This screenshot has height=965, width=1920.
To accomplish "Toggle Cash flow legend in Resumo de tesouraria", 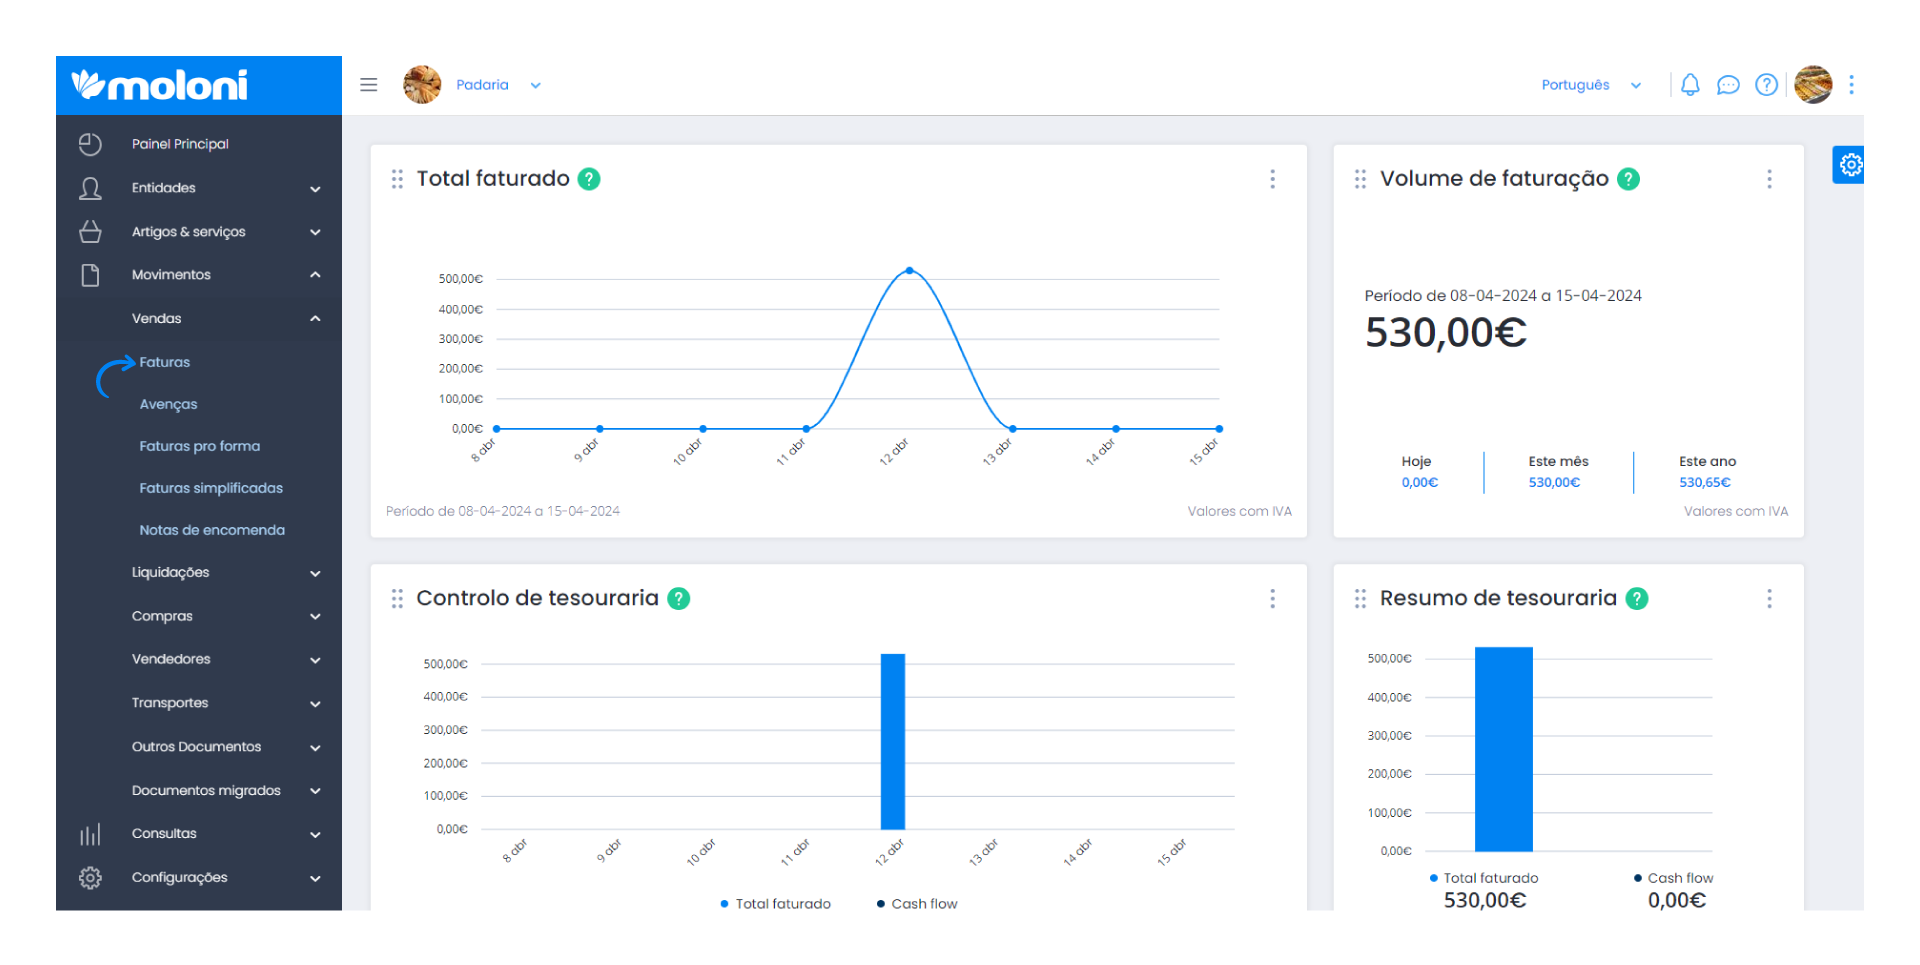I will 1673,878.
